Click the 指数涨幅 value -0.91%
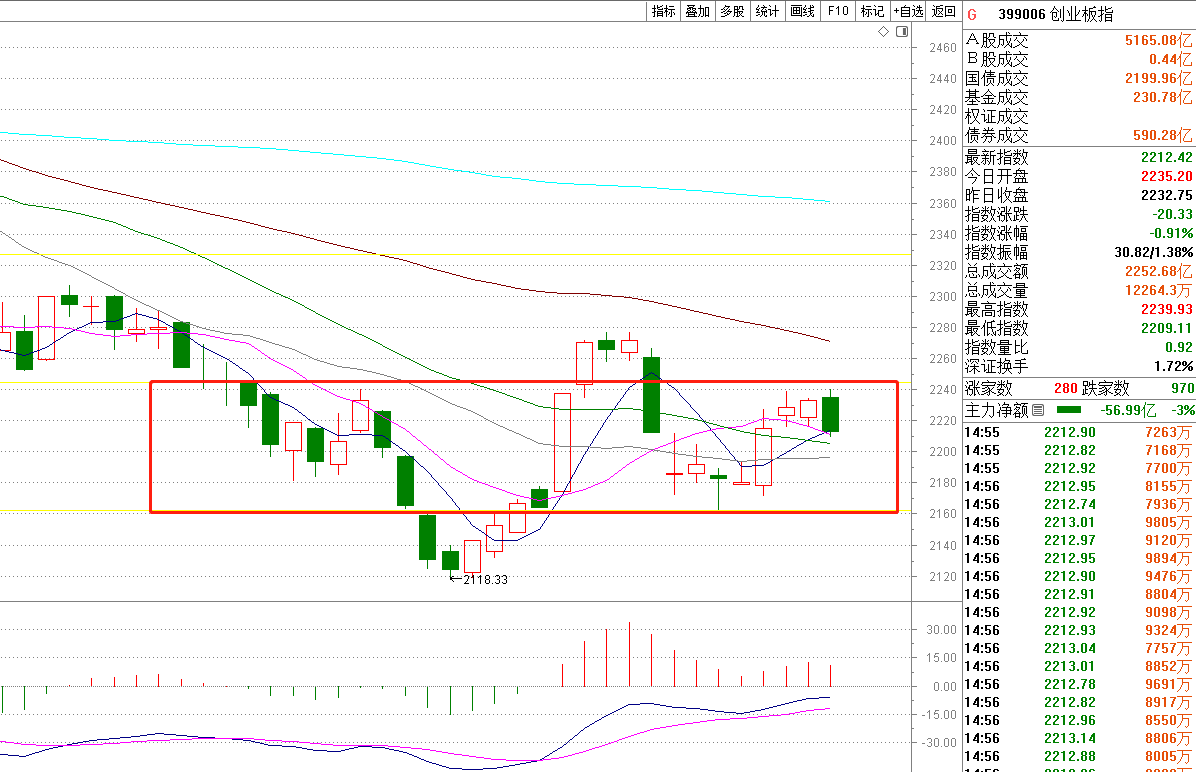Image resolution: width=1196 pixels, height=772 pixels. pyautogui.click(x=1171, y=233)
